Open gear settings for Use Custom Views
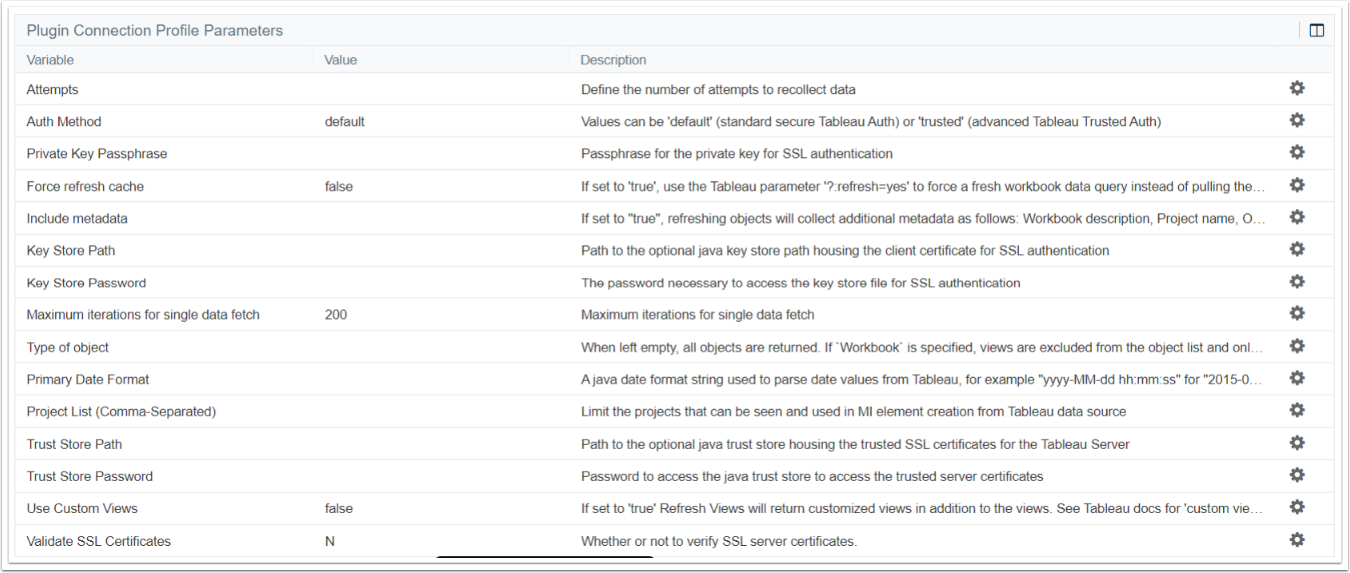The image size is (1350, 573). coord(1297,507)
